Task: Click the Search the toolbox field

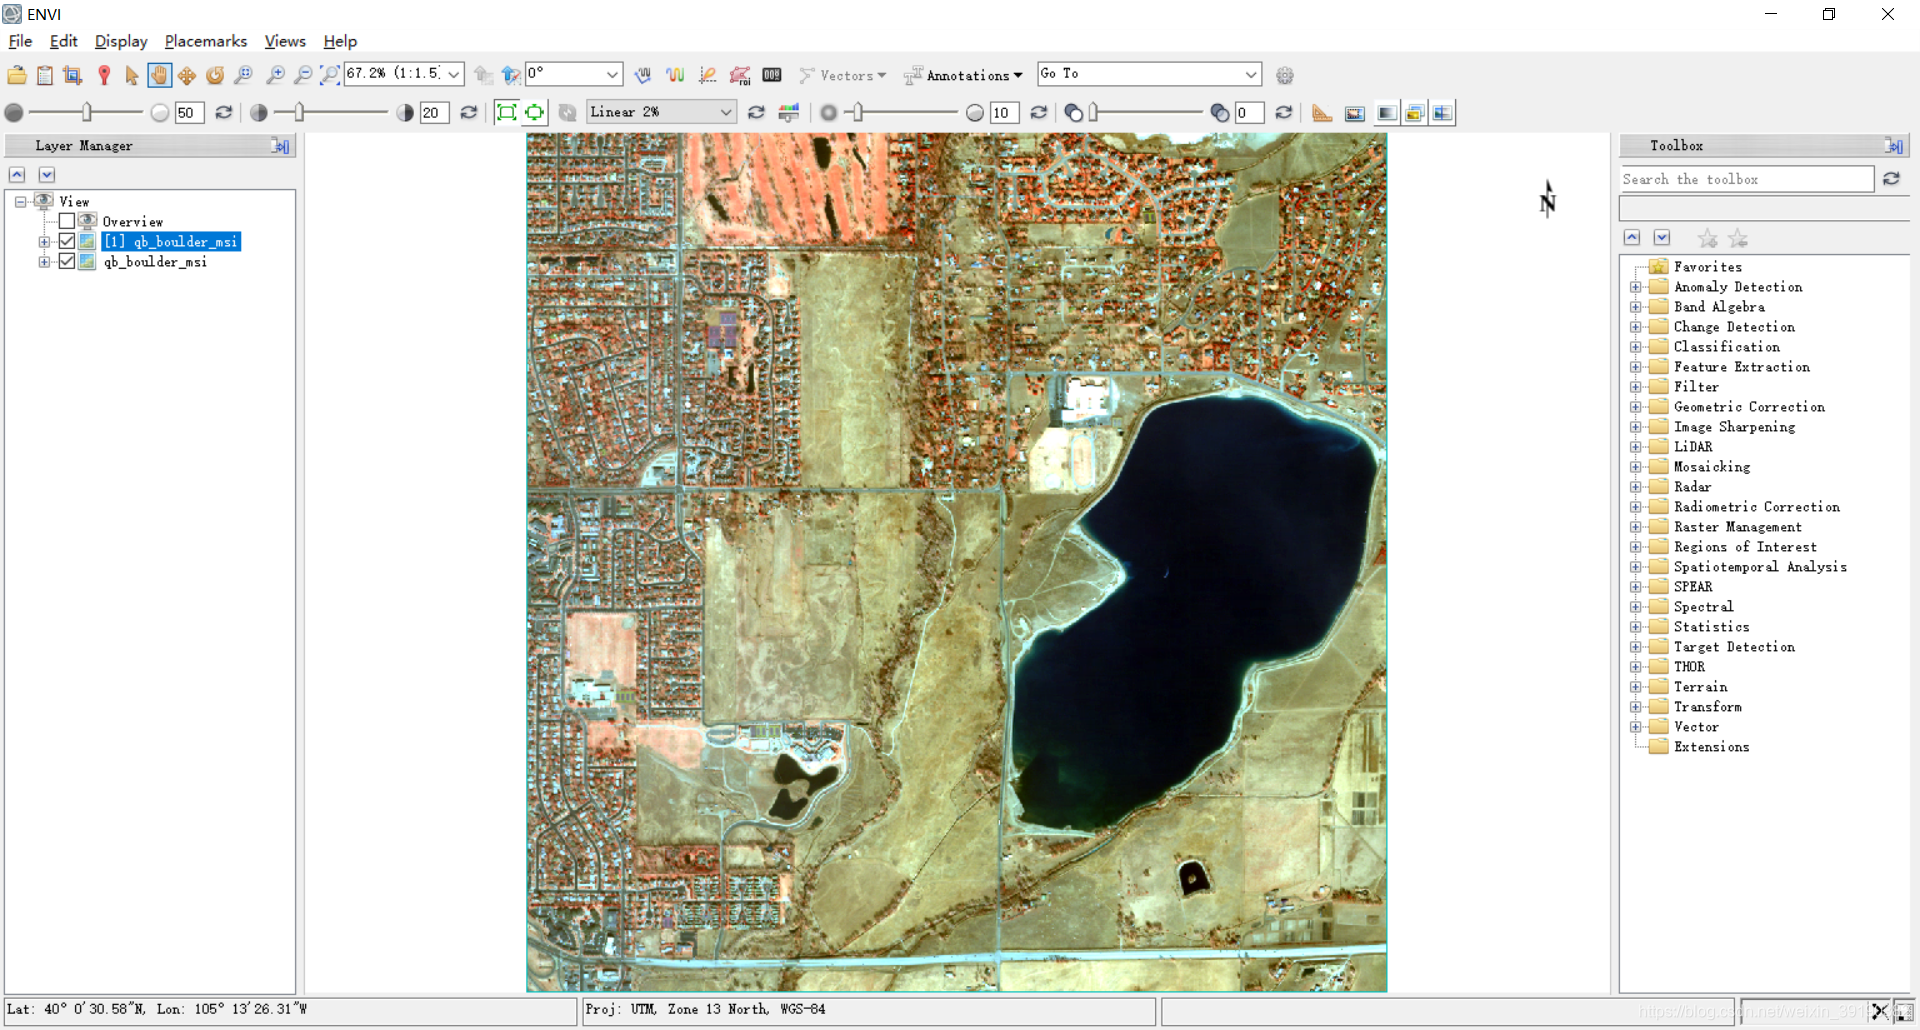Action: [1746, 179]
